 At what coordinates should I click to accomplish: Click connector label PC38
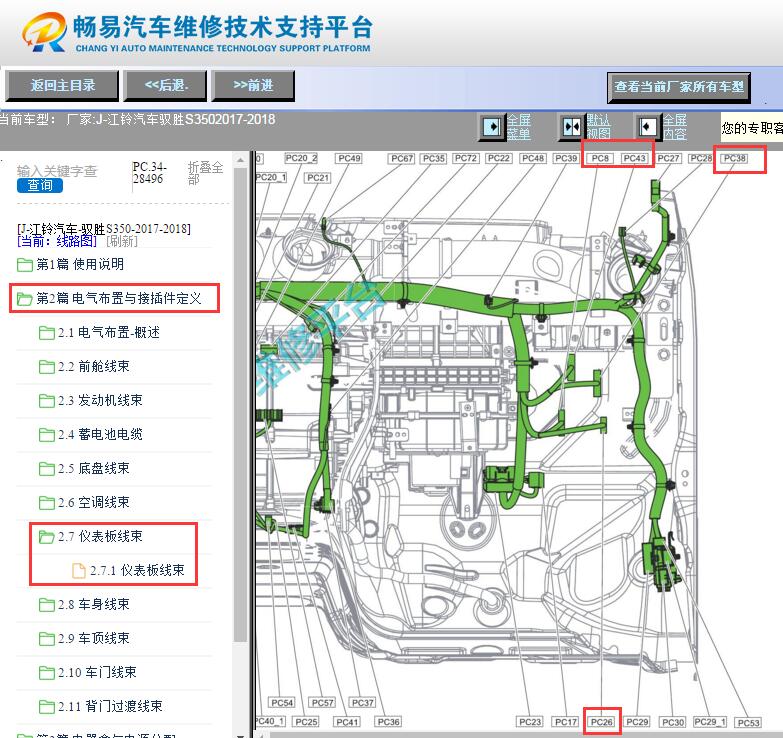tap(735, 158)
